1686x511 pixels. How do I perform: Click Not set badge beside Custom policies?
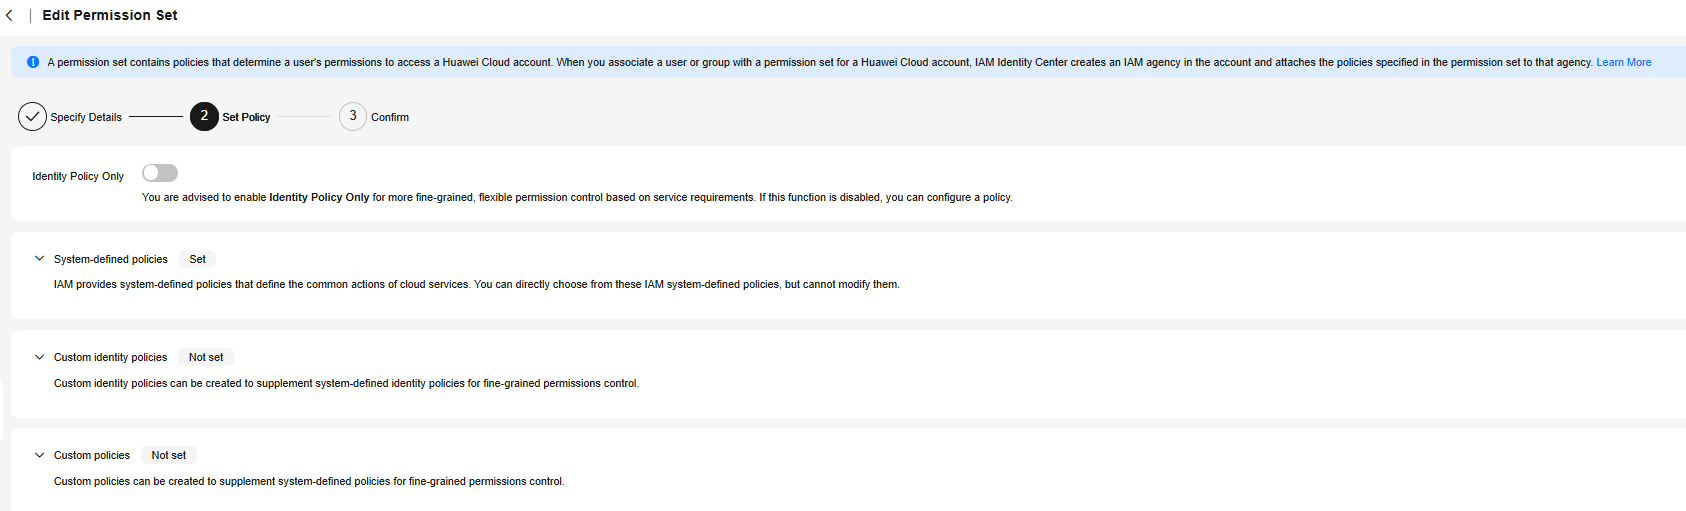pyautogui.click(x=169, y=455)
